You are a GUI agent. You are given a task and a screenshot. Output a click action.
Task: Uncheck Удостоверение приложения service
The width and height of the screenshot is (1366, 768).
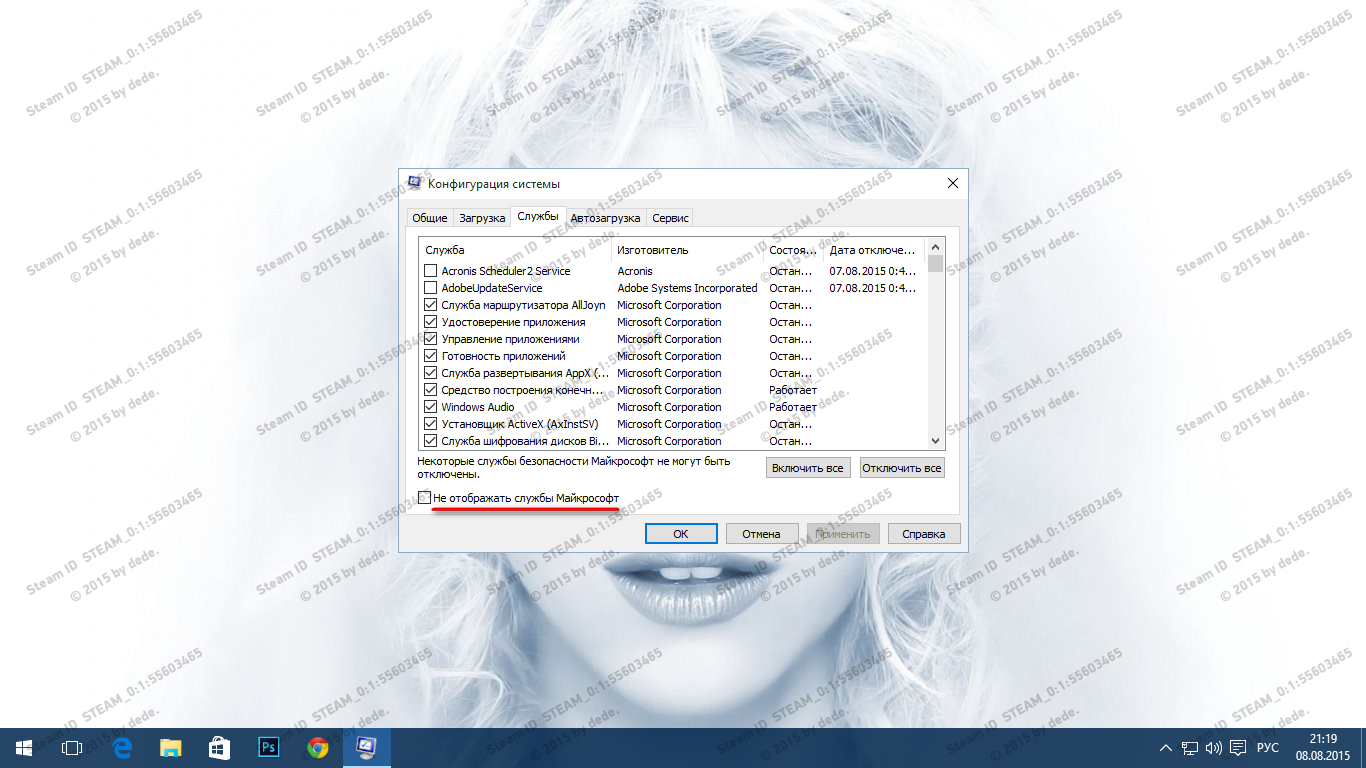coord(430,322)
